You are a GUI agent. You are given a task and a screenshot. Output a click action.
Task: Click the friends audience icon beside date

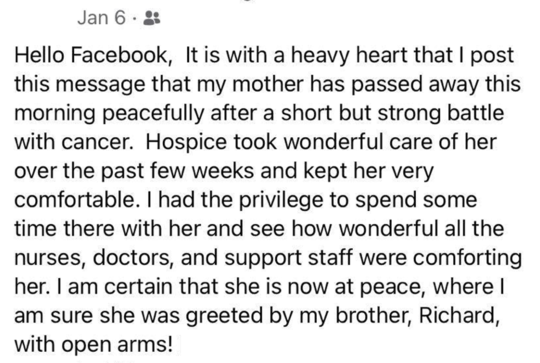[152, 18]
